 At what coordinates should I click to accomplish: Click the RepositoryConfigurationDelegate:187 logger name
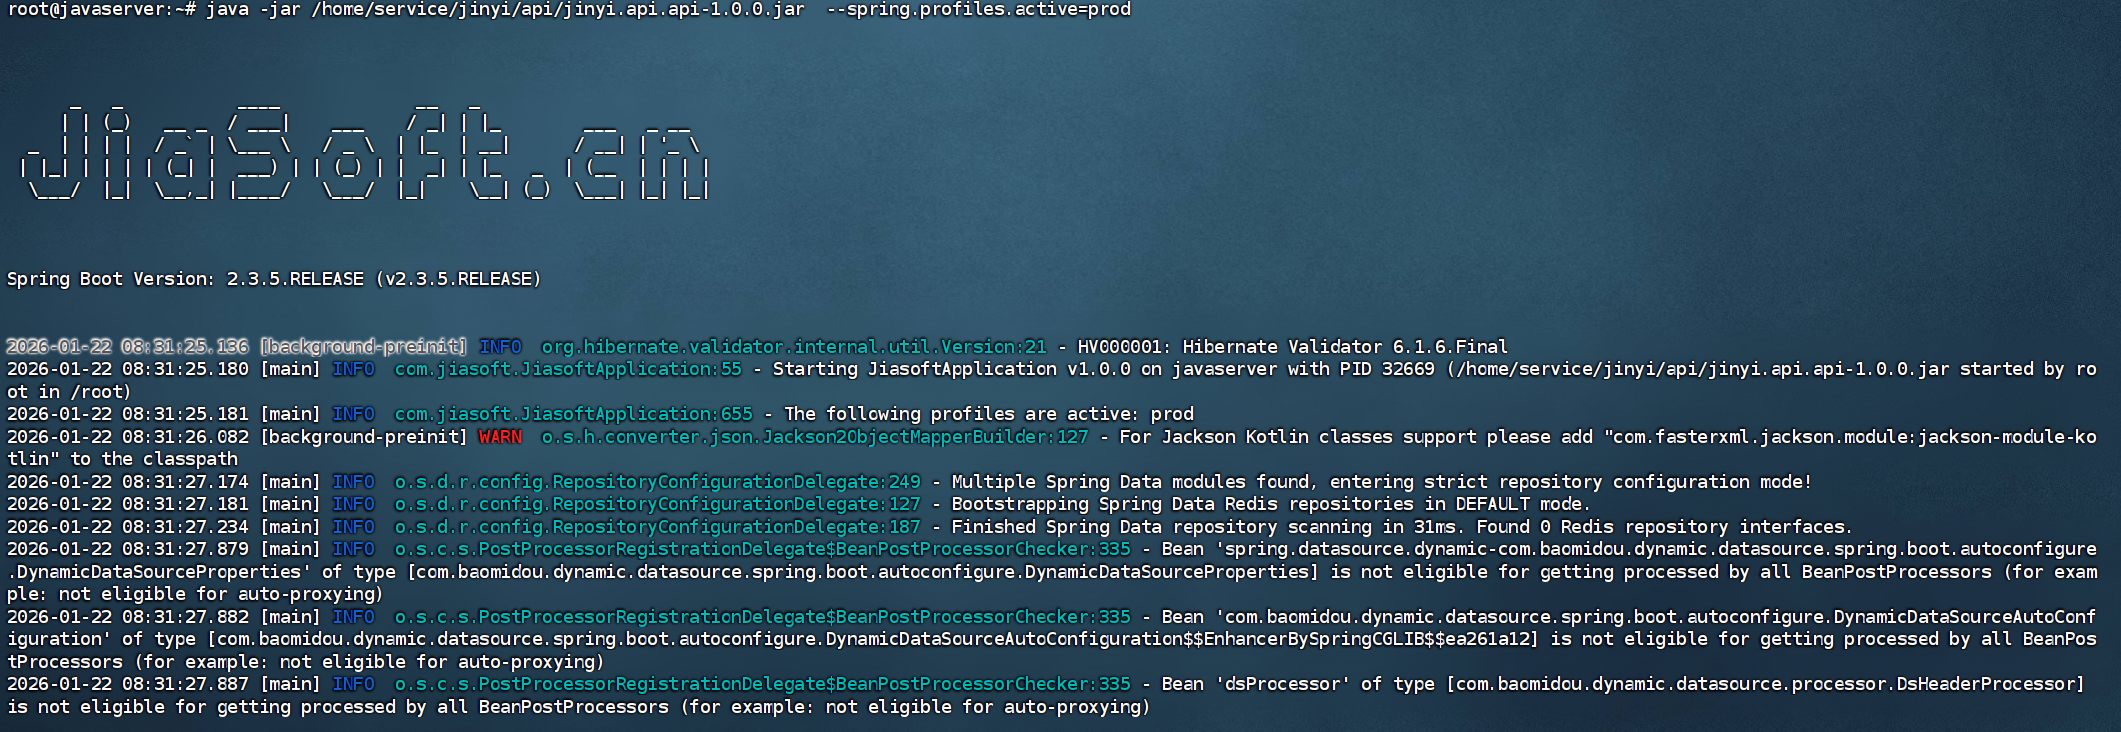657,527
